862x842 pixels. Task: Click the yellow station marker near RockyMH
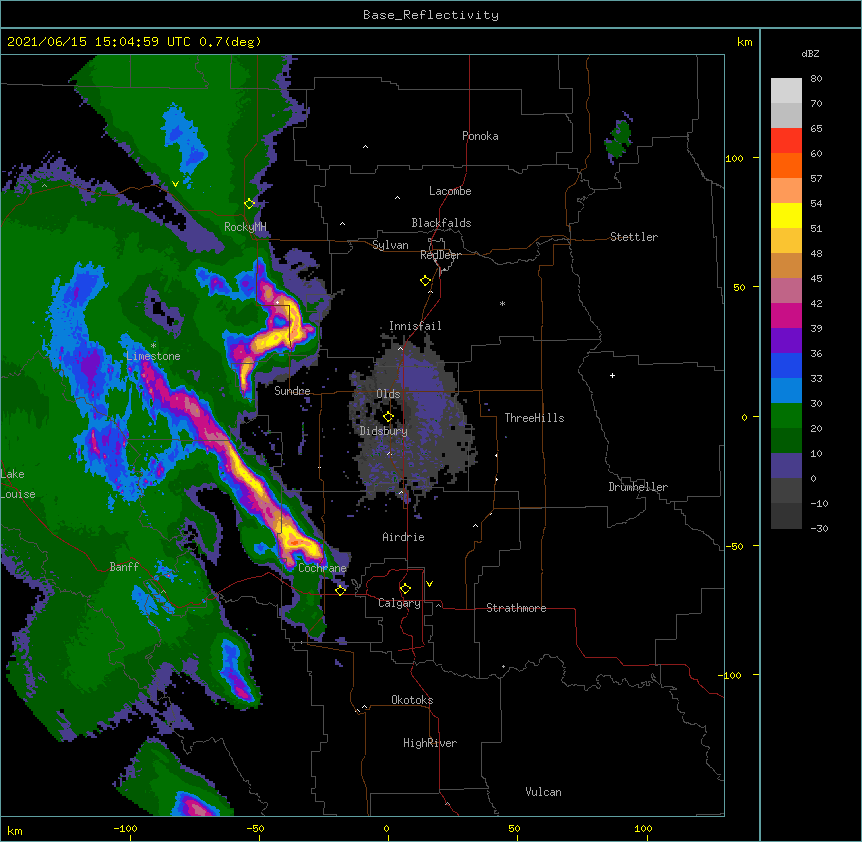pos(249,204)
